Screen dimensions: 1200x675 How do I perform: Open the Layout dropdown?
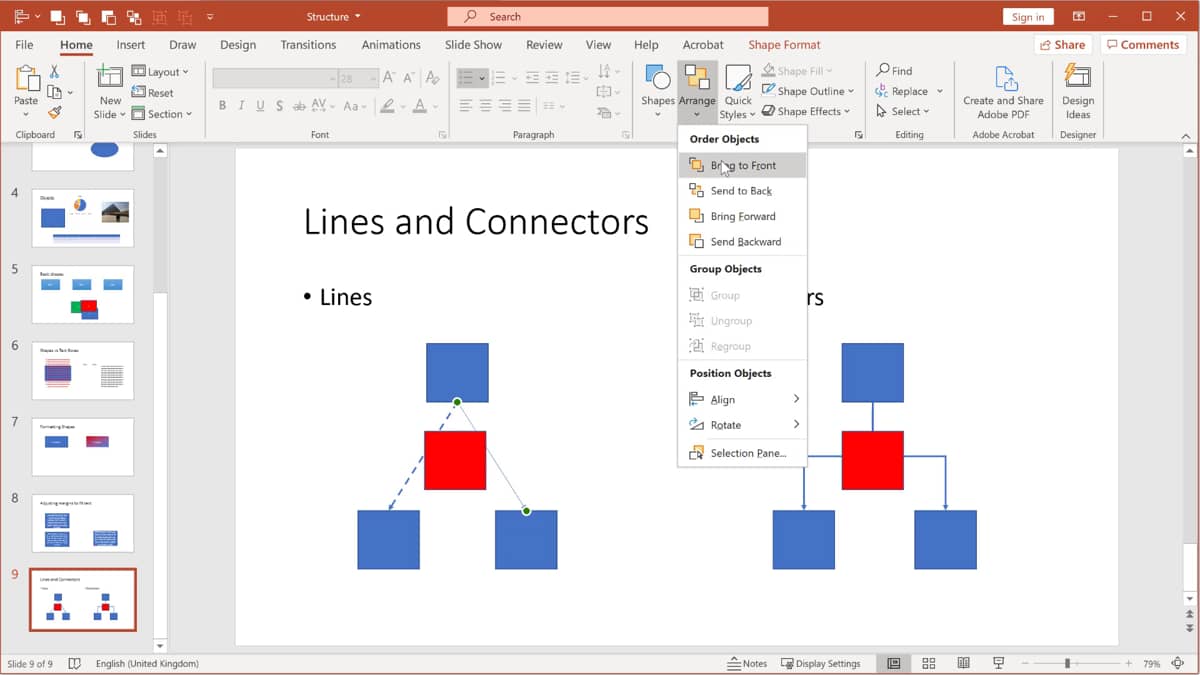click(x=162, y=72)
